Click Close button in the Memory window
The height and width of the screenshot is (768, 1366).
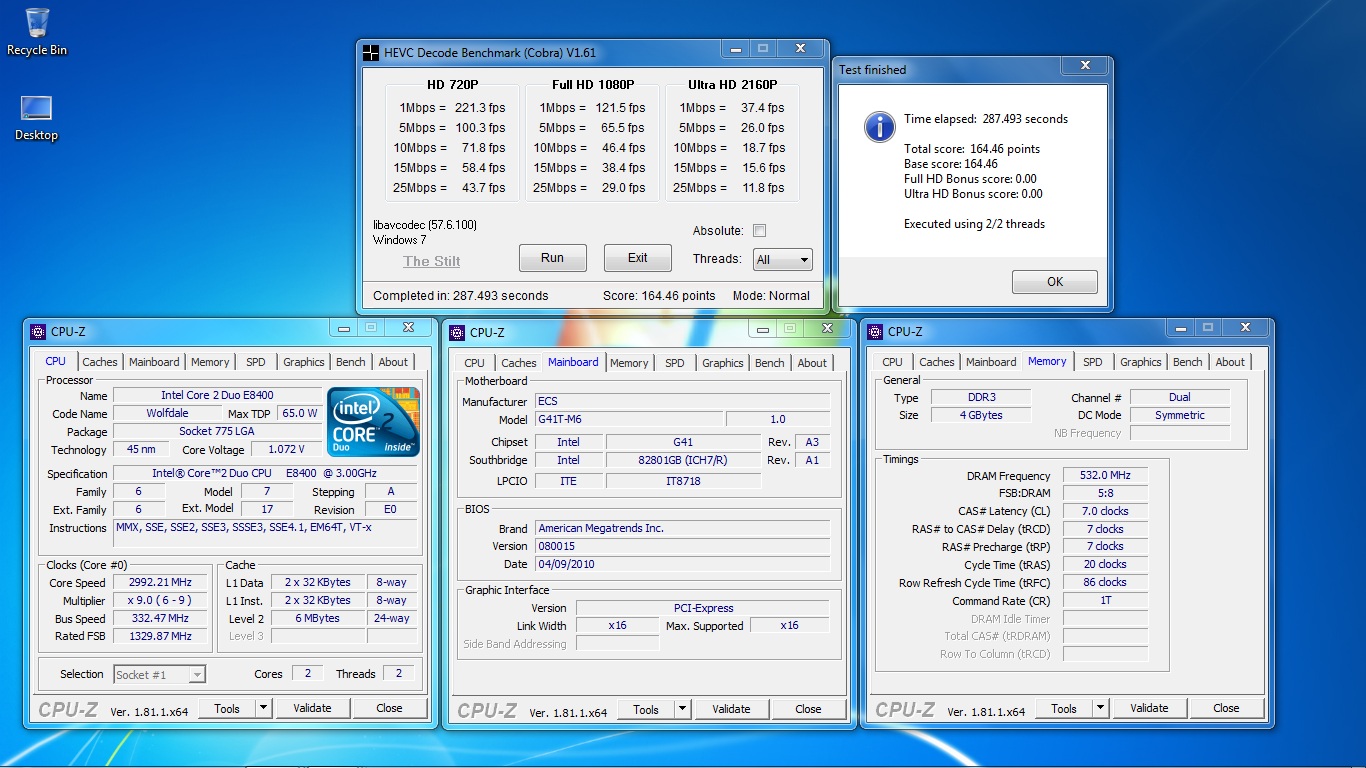pyautogui.click(x=1226, y=708)
